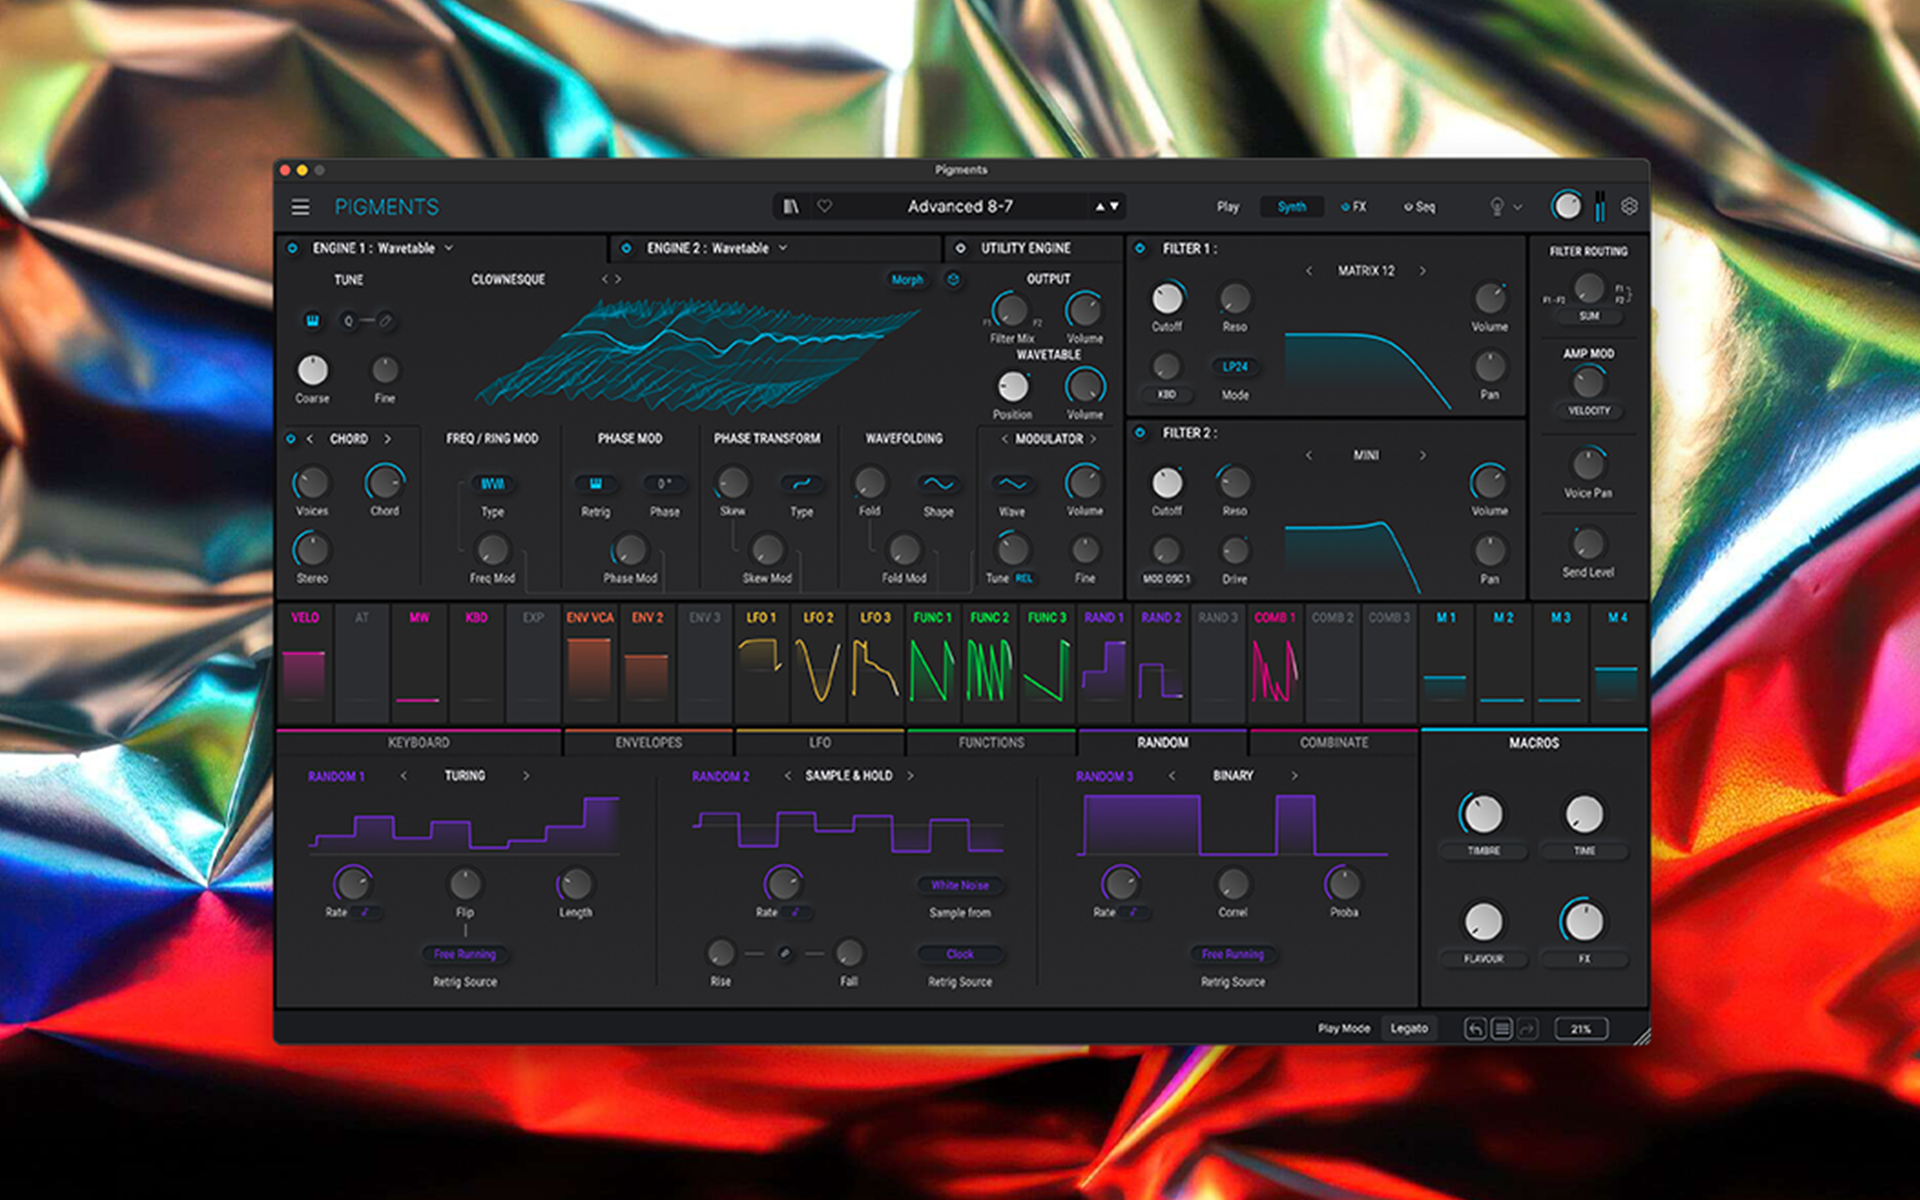
Task: Open the KEYBOARD modulation tab
Action: pyautogui.click(x=418, y=743)
